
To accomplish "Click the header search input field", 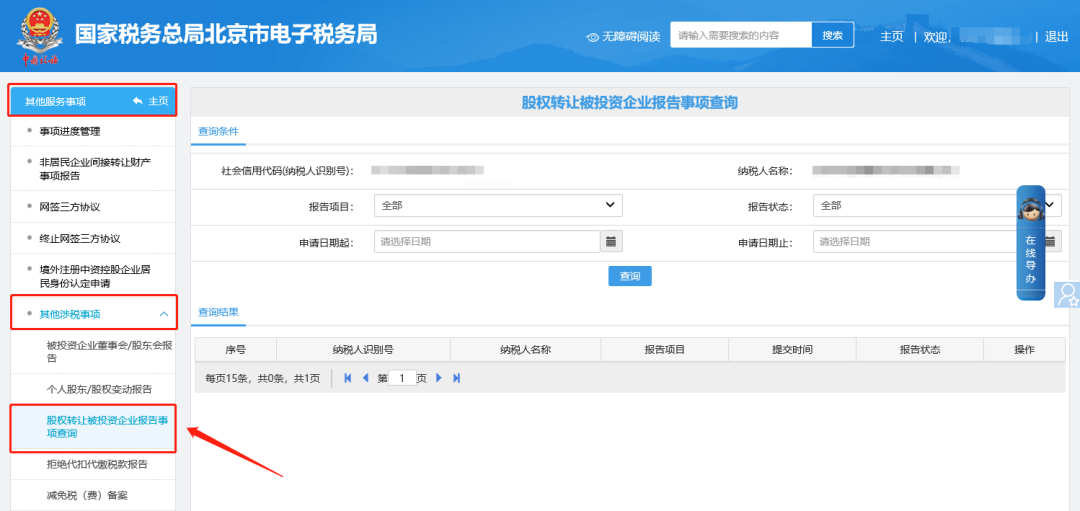I will pos(741,35).
